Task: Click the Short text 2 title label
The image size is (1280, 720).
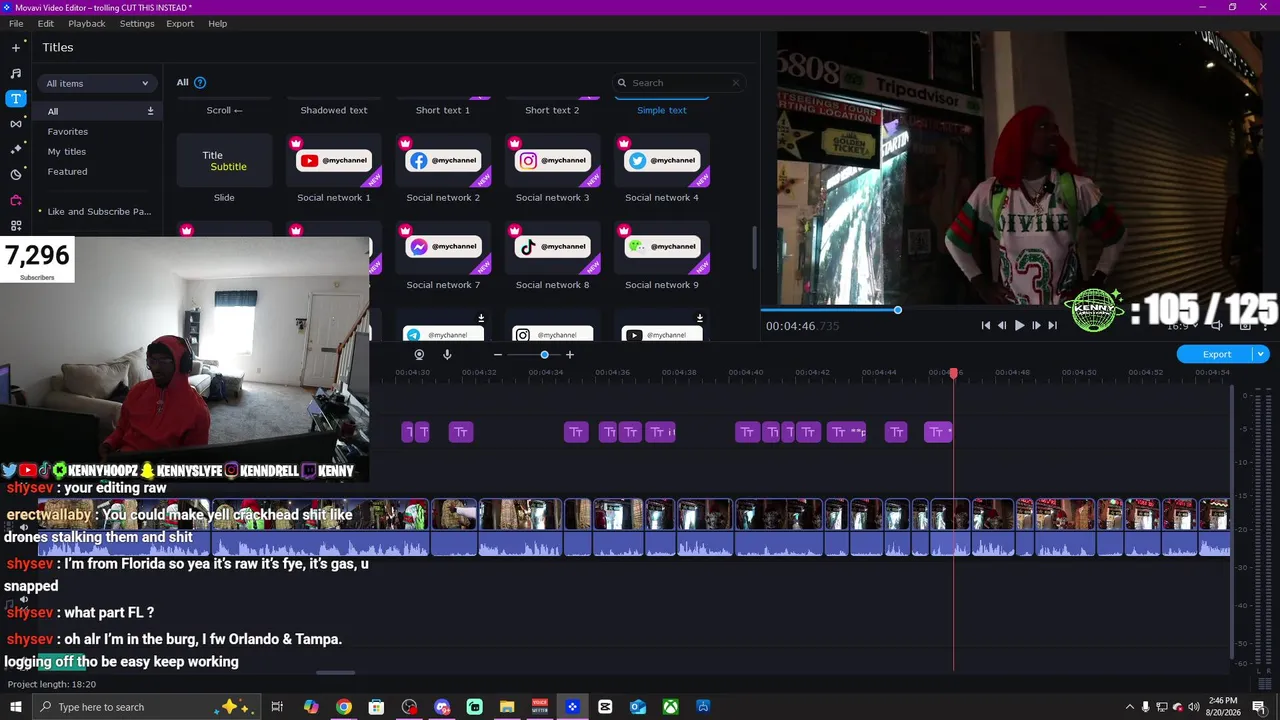Action: 552,110
